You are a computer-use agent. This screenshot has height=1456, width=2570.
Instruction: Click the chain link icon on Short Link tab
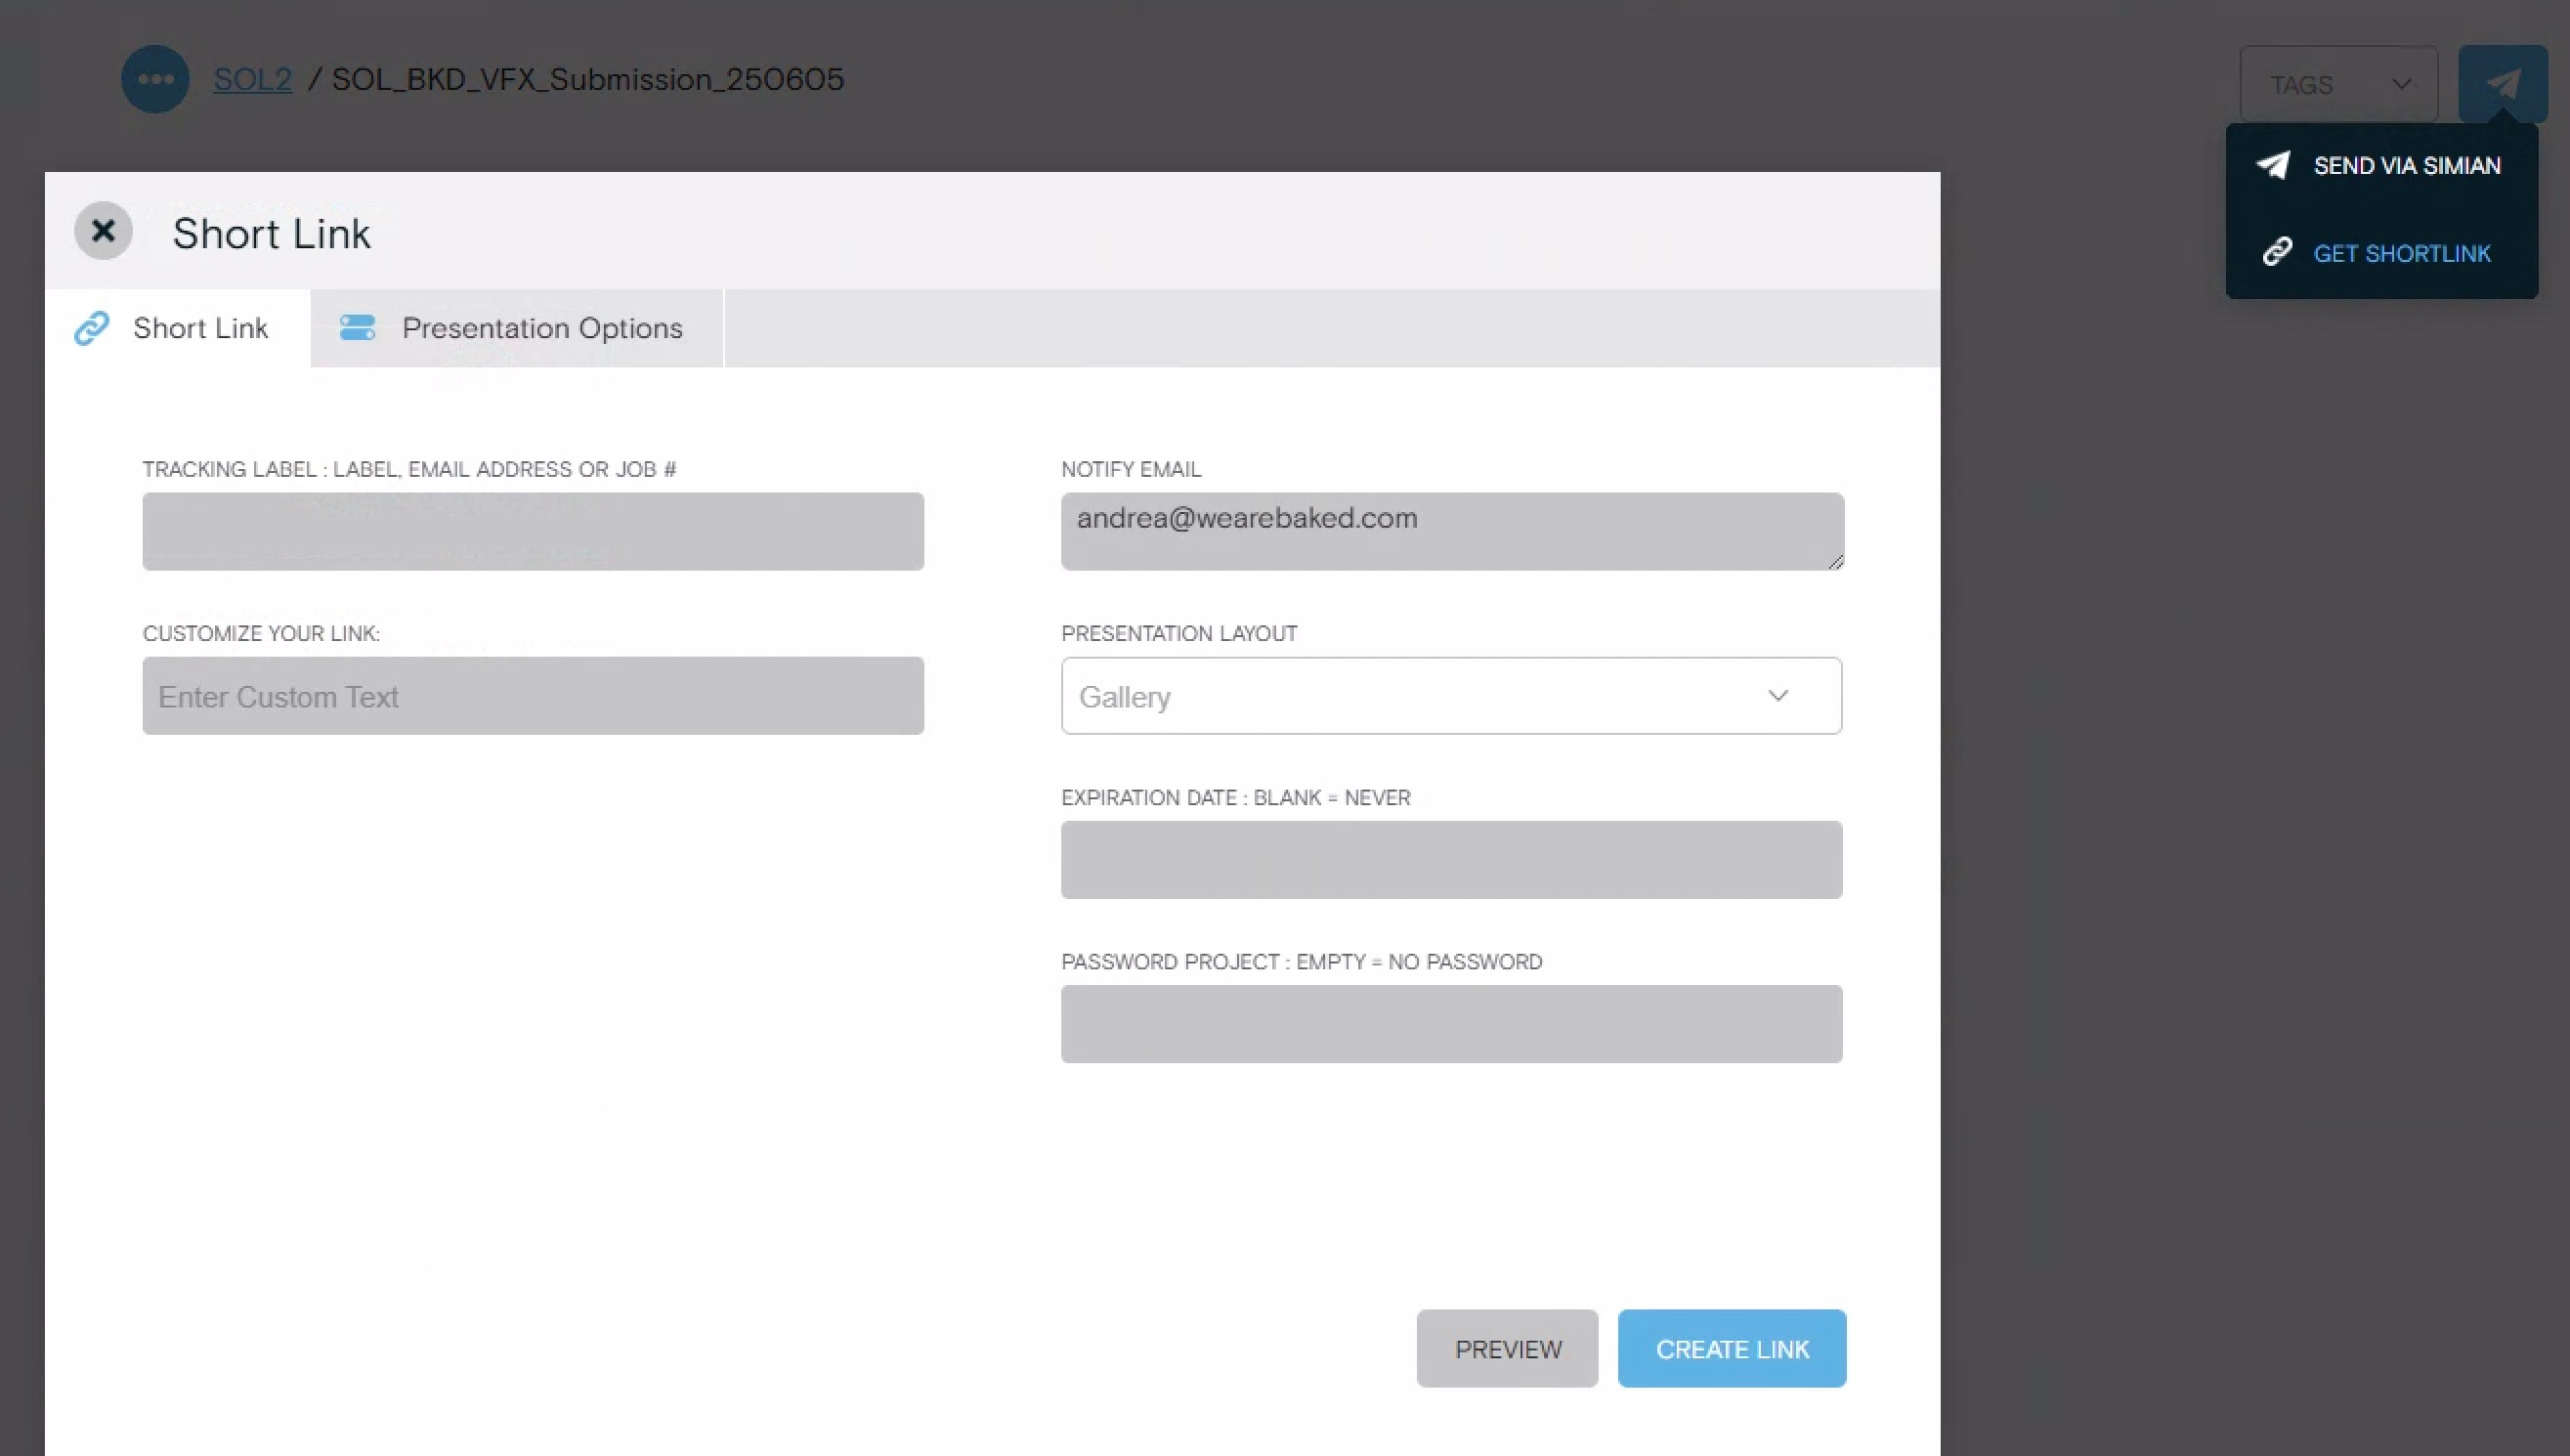click(x=92, y=328)
